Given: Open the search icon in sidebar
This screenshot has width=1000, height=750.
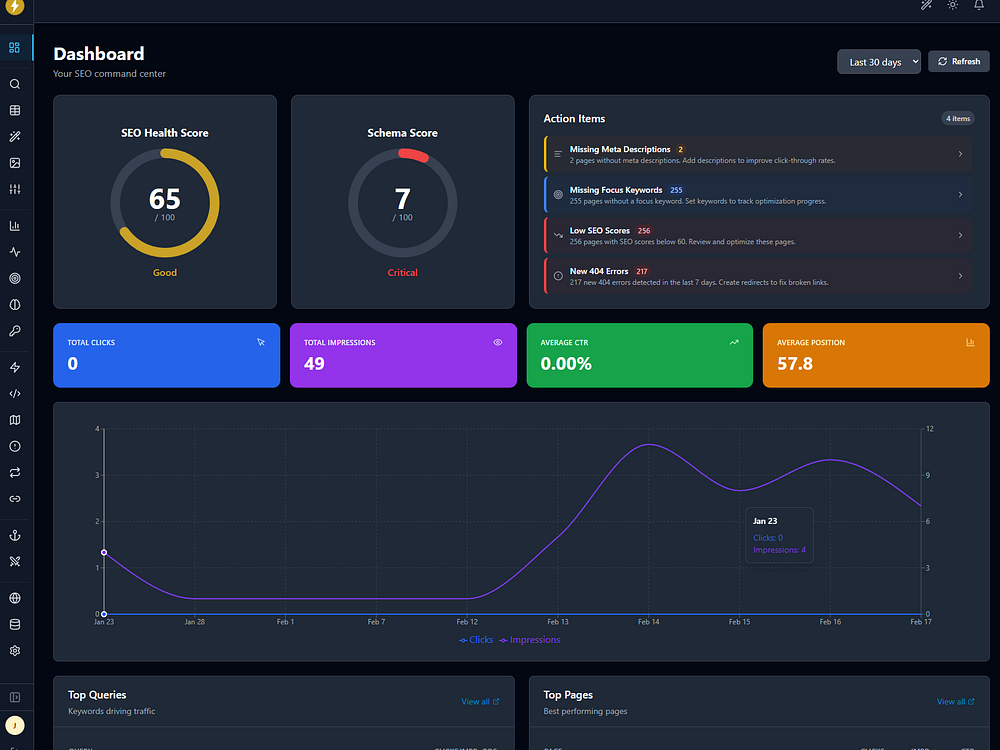Looking at the screenshot, I should [x=15, y=84].
